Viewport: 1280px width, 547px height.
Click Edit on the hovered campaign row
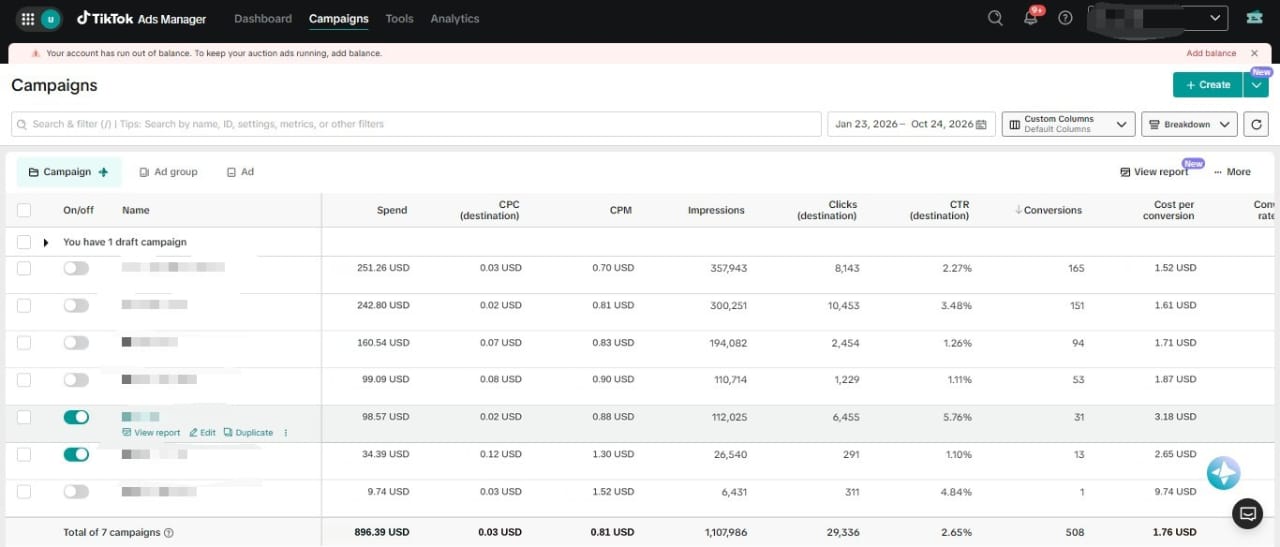tap(202, 433)
